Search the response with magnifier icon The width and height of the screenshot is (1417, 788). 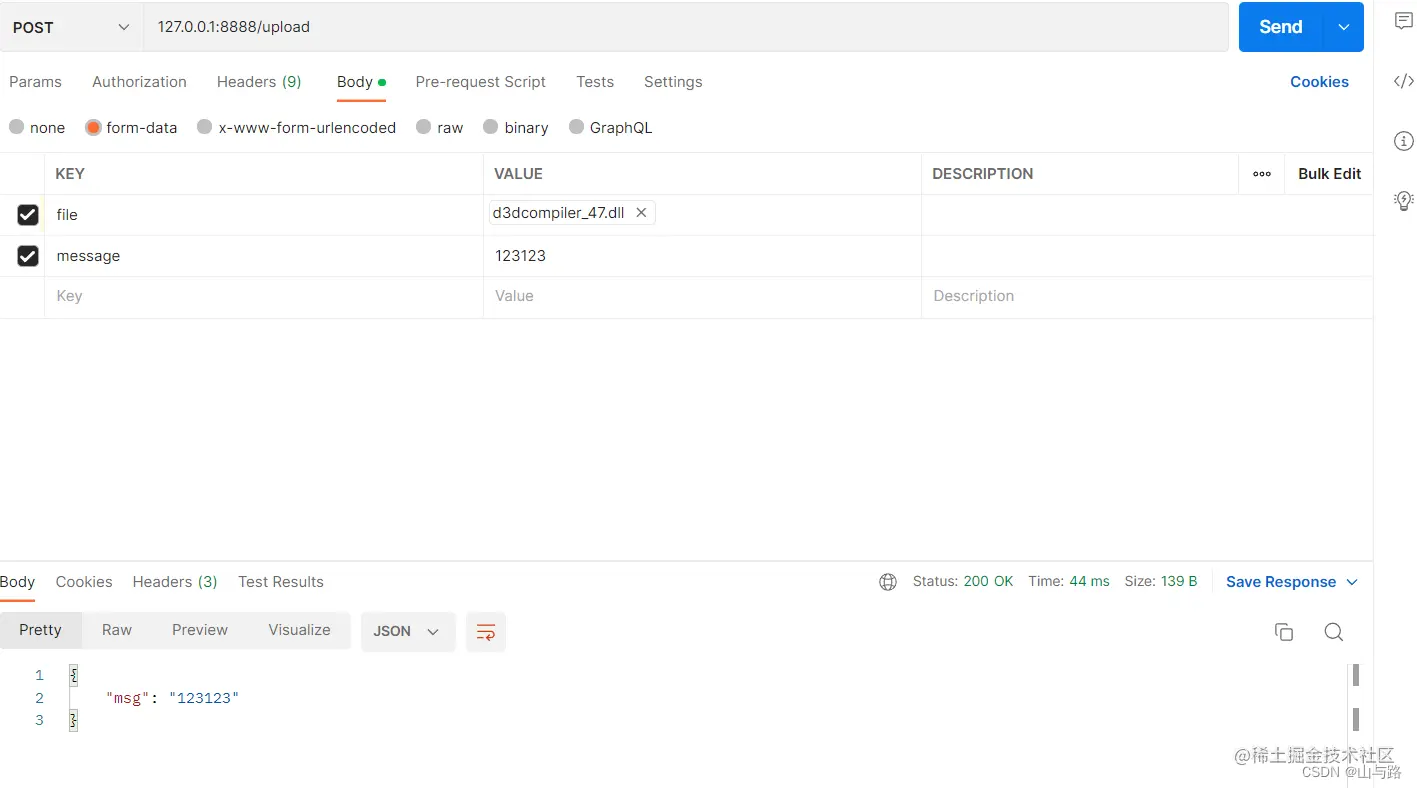click(1333, 632)
